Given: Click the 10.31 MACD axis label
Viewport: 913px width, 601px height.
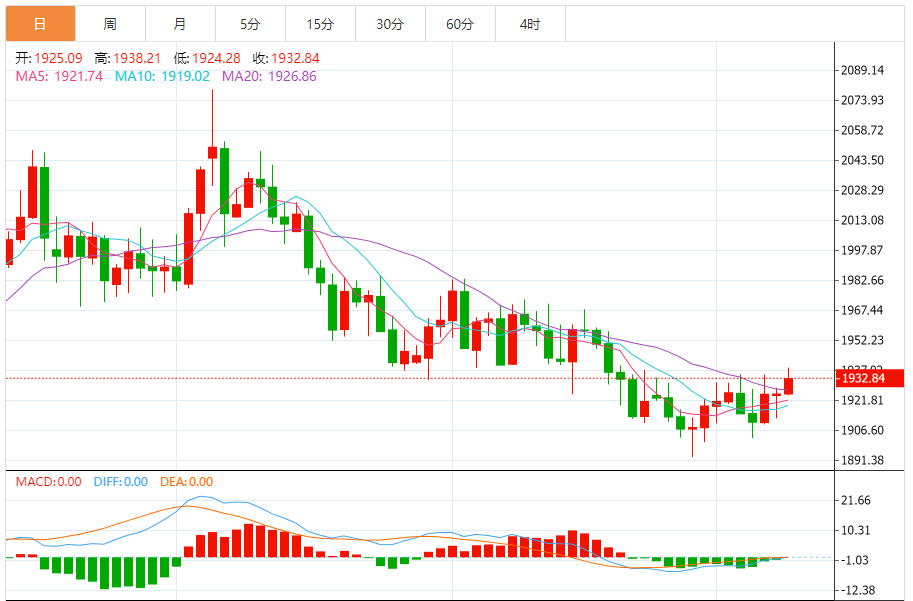Looking at the screenshot, I should tap(856, 531).
